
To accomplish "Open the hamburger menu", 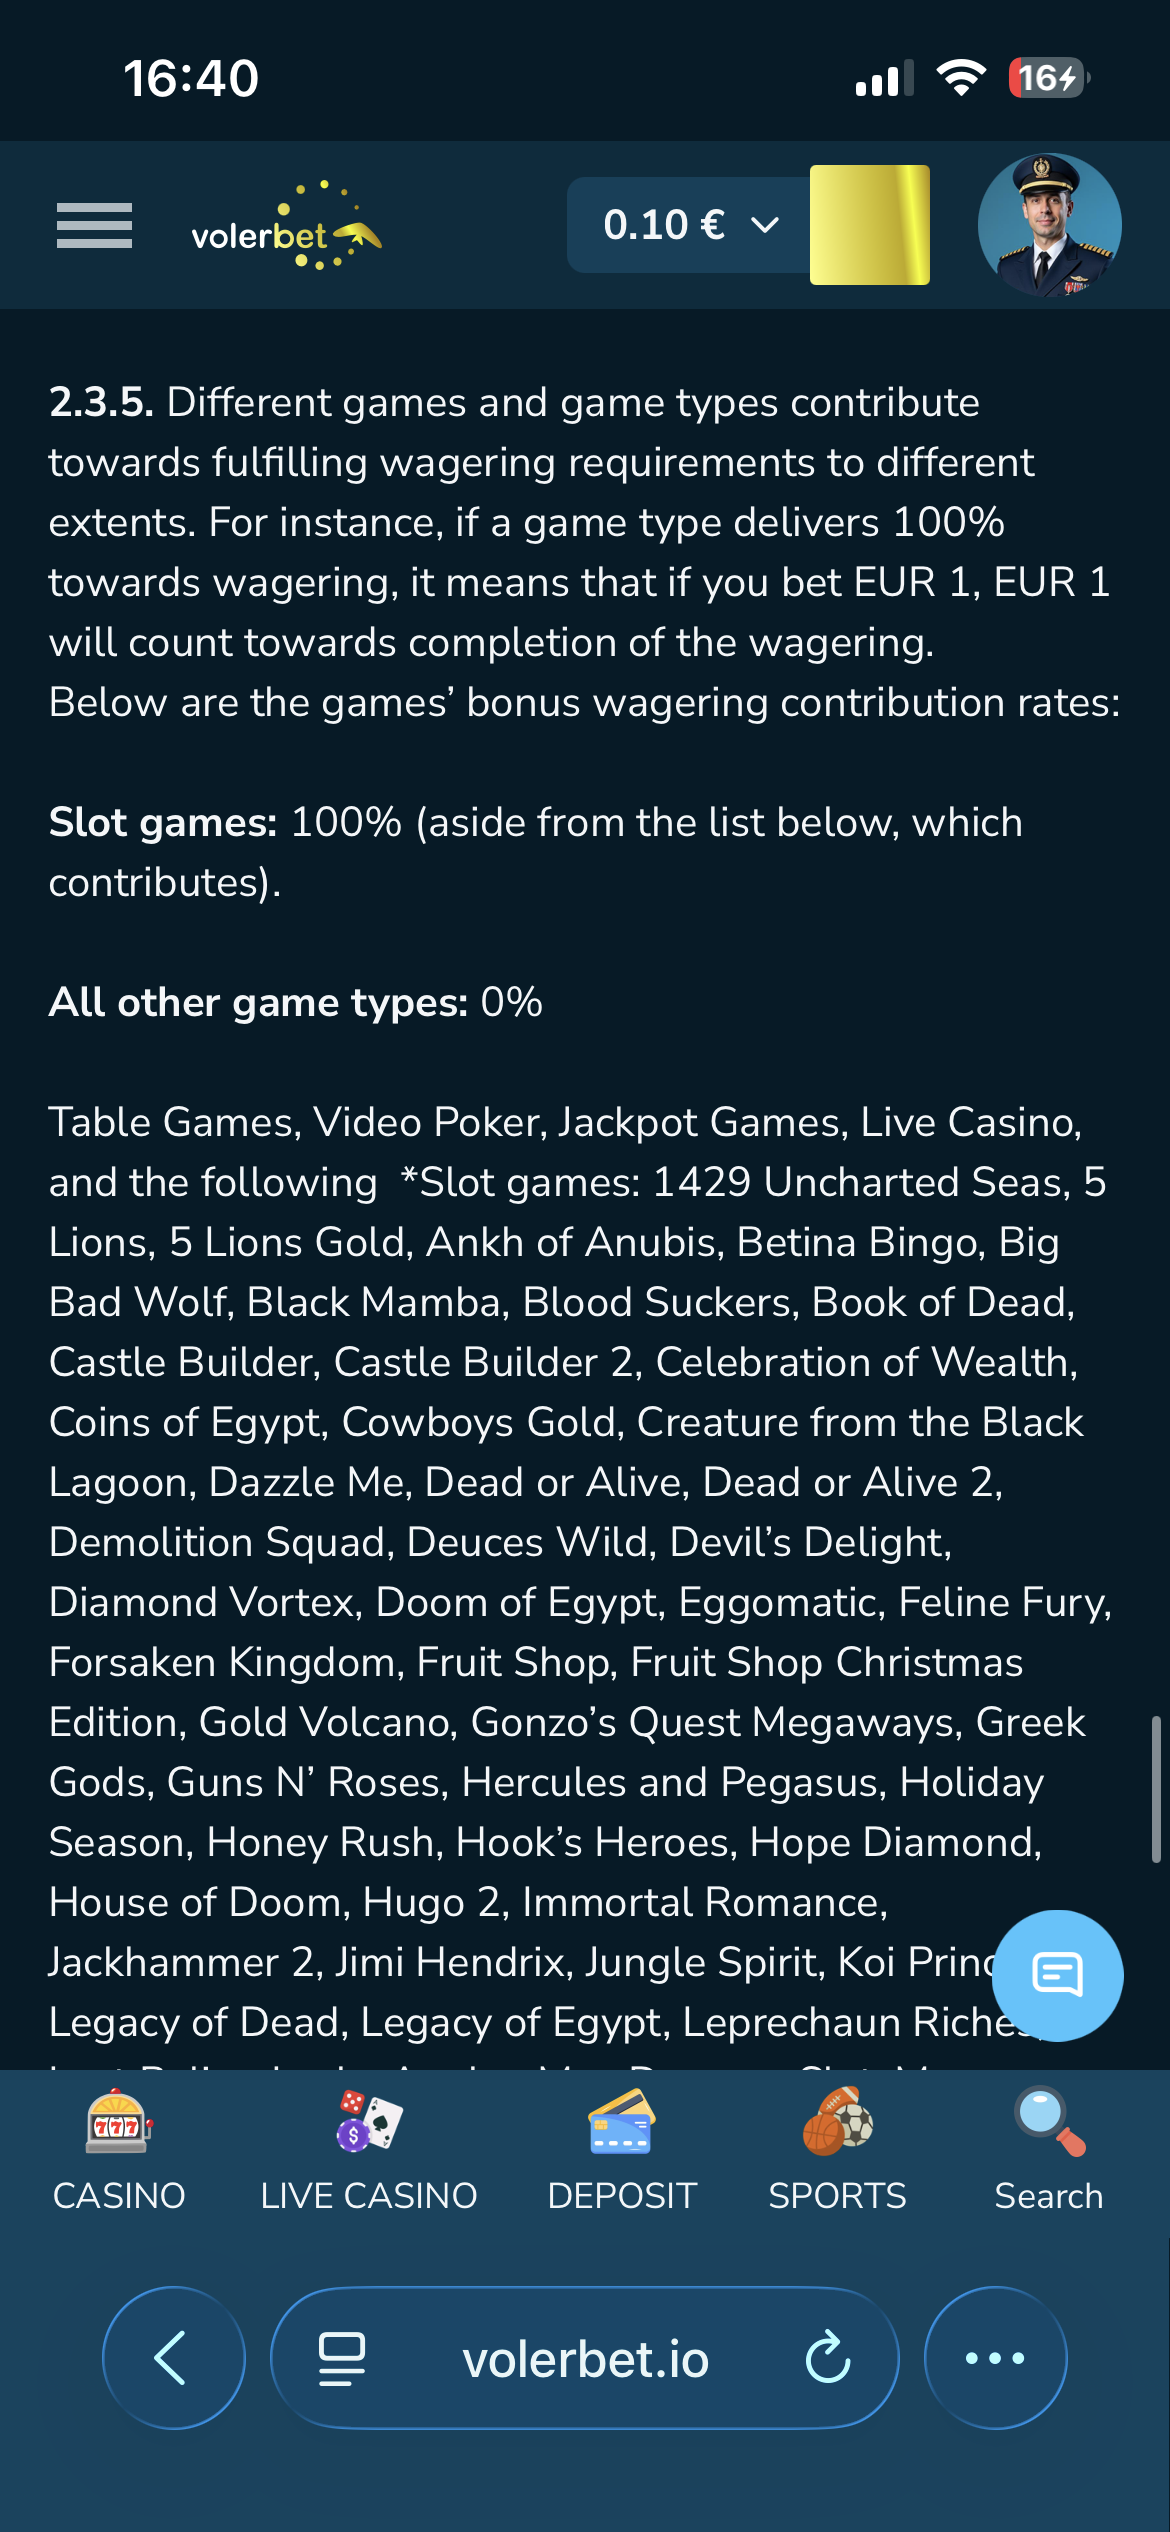I will [x=94, y=225].
